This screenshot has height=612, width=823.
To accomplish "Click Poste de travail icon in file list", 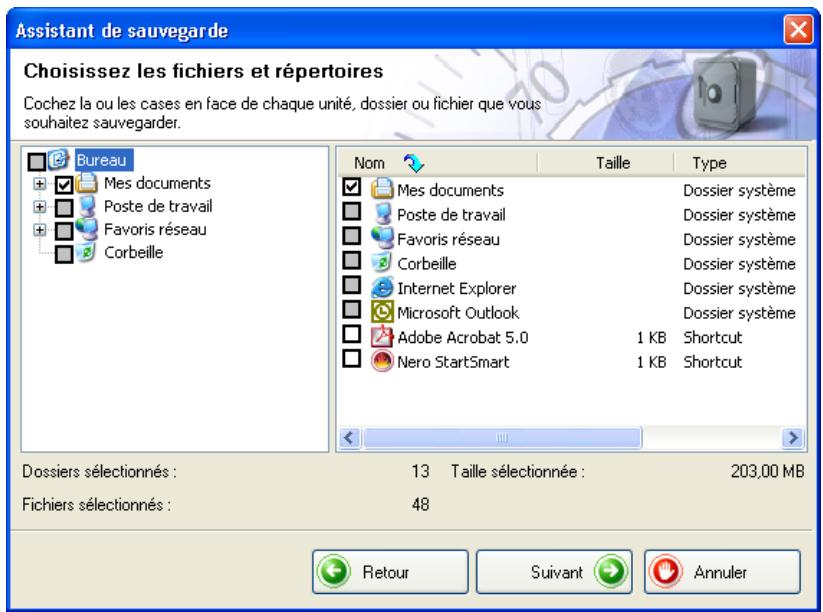I will tap(383, 214).
